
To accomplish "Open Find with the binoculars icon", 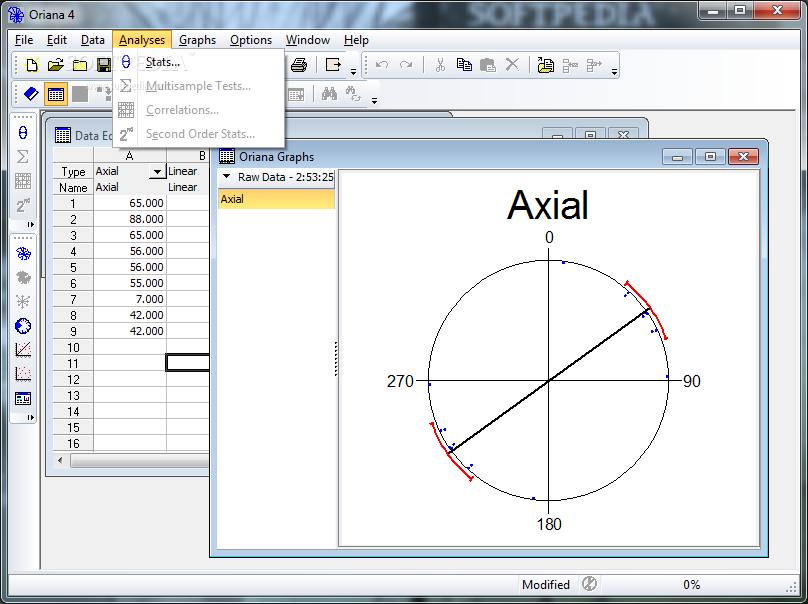I will [329, 94].
